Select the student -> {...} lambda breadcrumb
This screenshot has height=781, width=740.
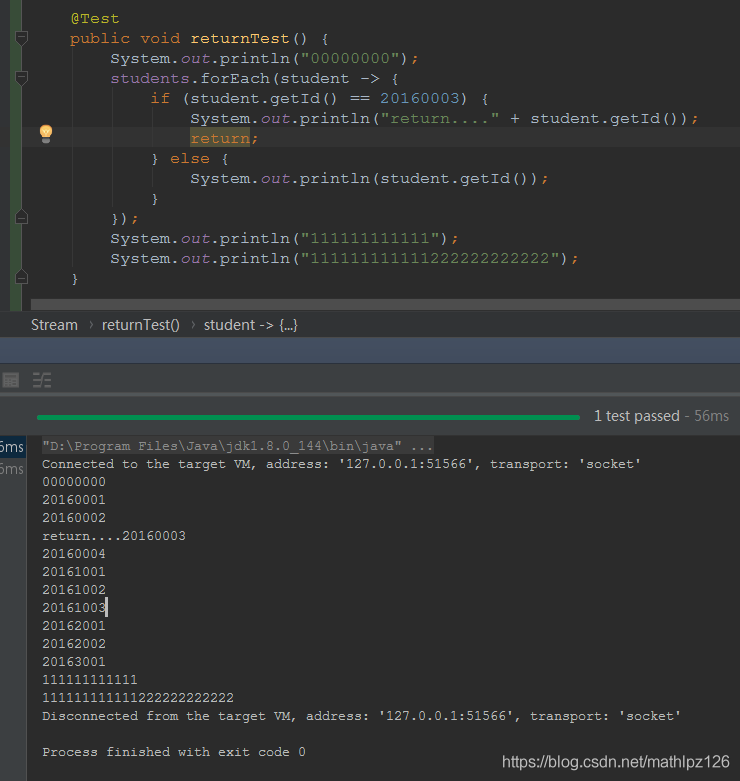tap(250, 325)
